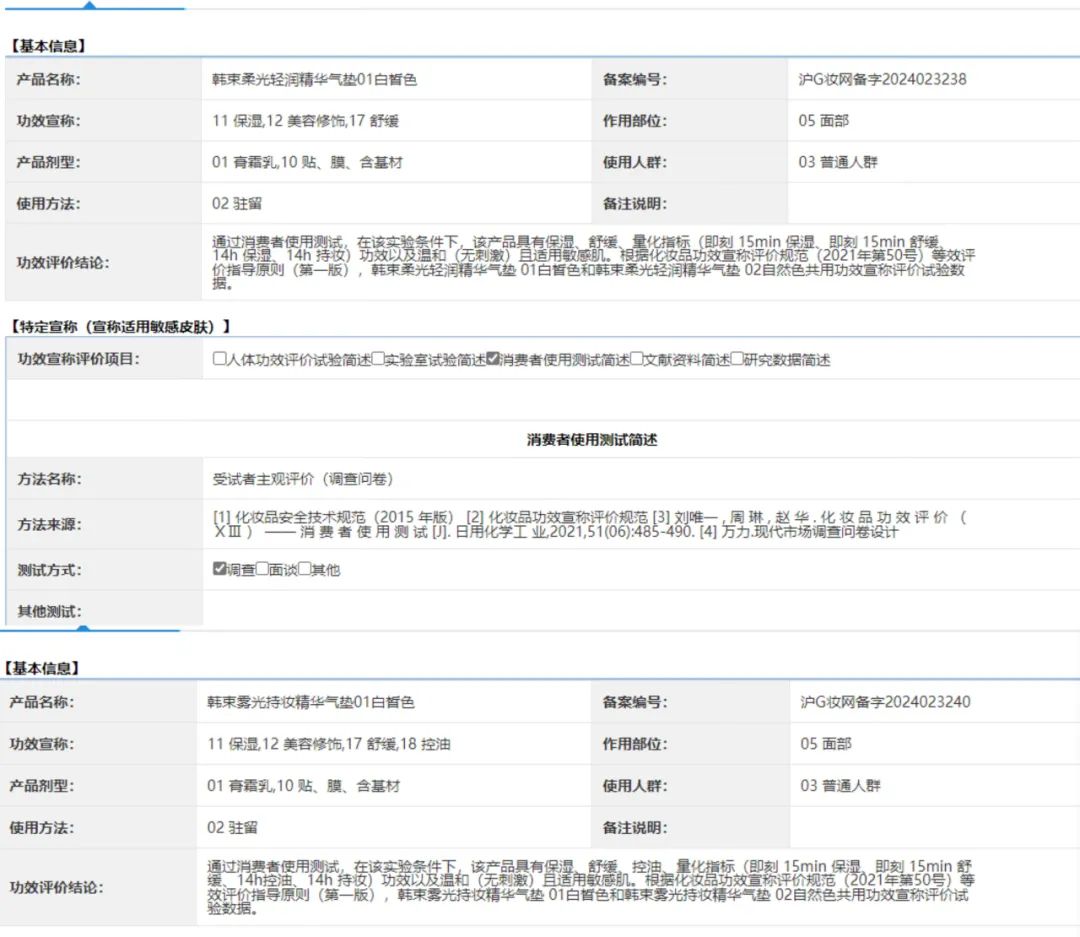Image resolution: width=1080 pixels, height=937 pixels.
Task: Uncheck the 调查 test method checkbox
Action: (220, 569)
